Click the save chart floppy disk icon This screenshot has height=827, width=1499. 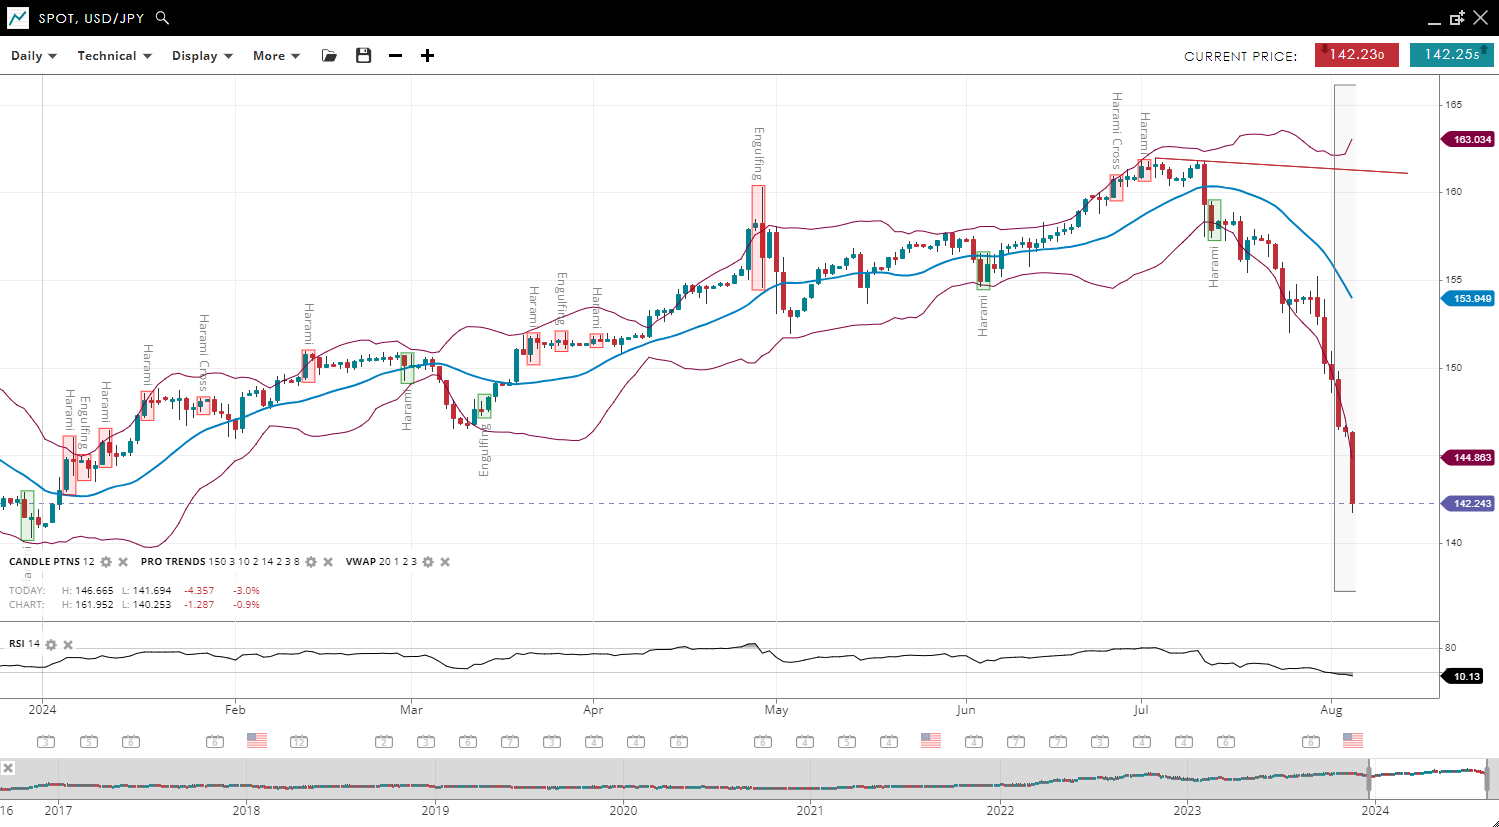point(363,56)
